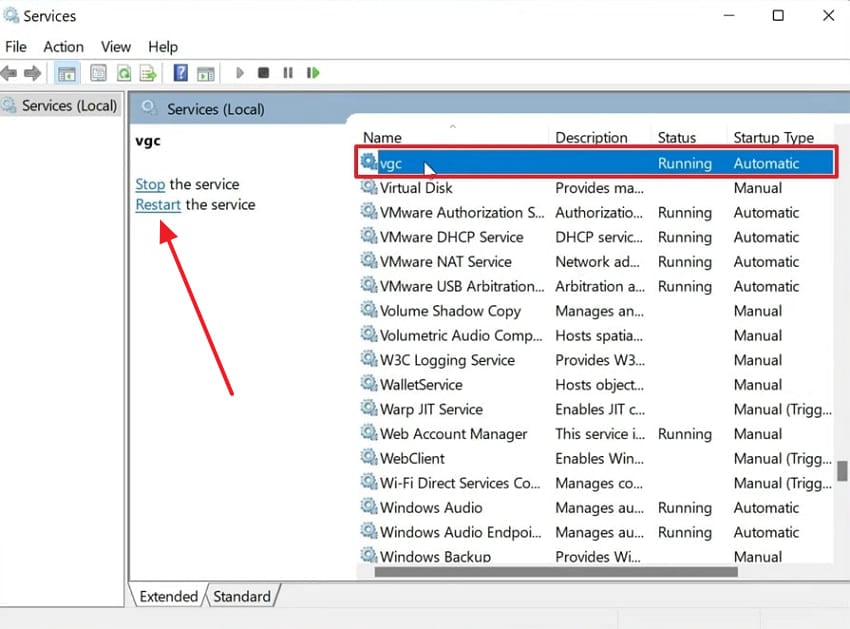Screen dimensions: 850x629
Task: Click the horizontal scrollbar thumb
Action: [556, 572]
